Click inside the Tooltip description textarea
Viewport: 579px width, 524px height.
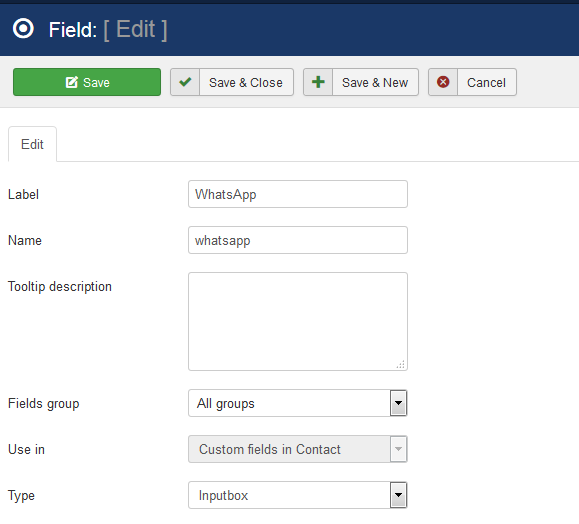coord(298,321)
